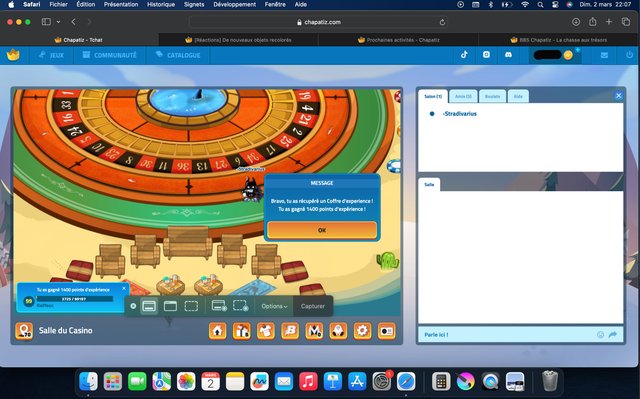Screen dimensions: 640x399
Task: Click the orange B button icon
Action: pyautogui.click(x=290, y=331)
